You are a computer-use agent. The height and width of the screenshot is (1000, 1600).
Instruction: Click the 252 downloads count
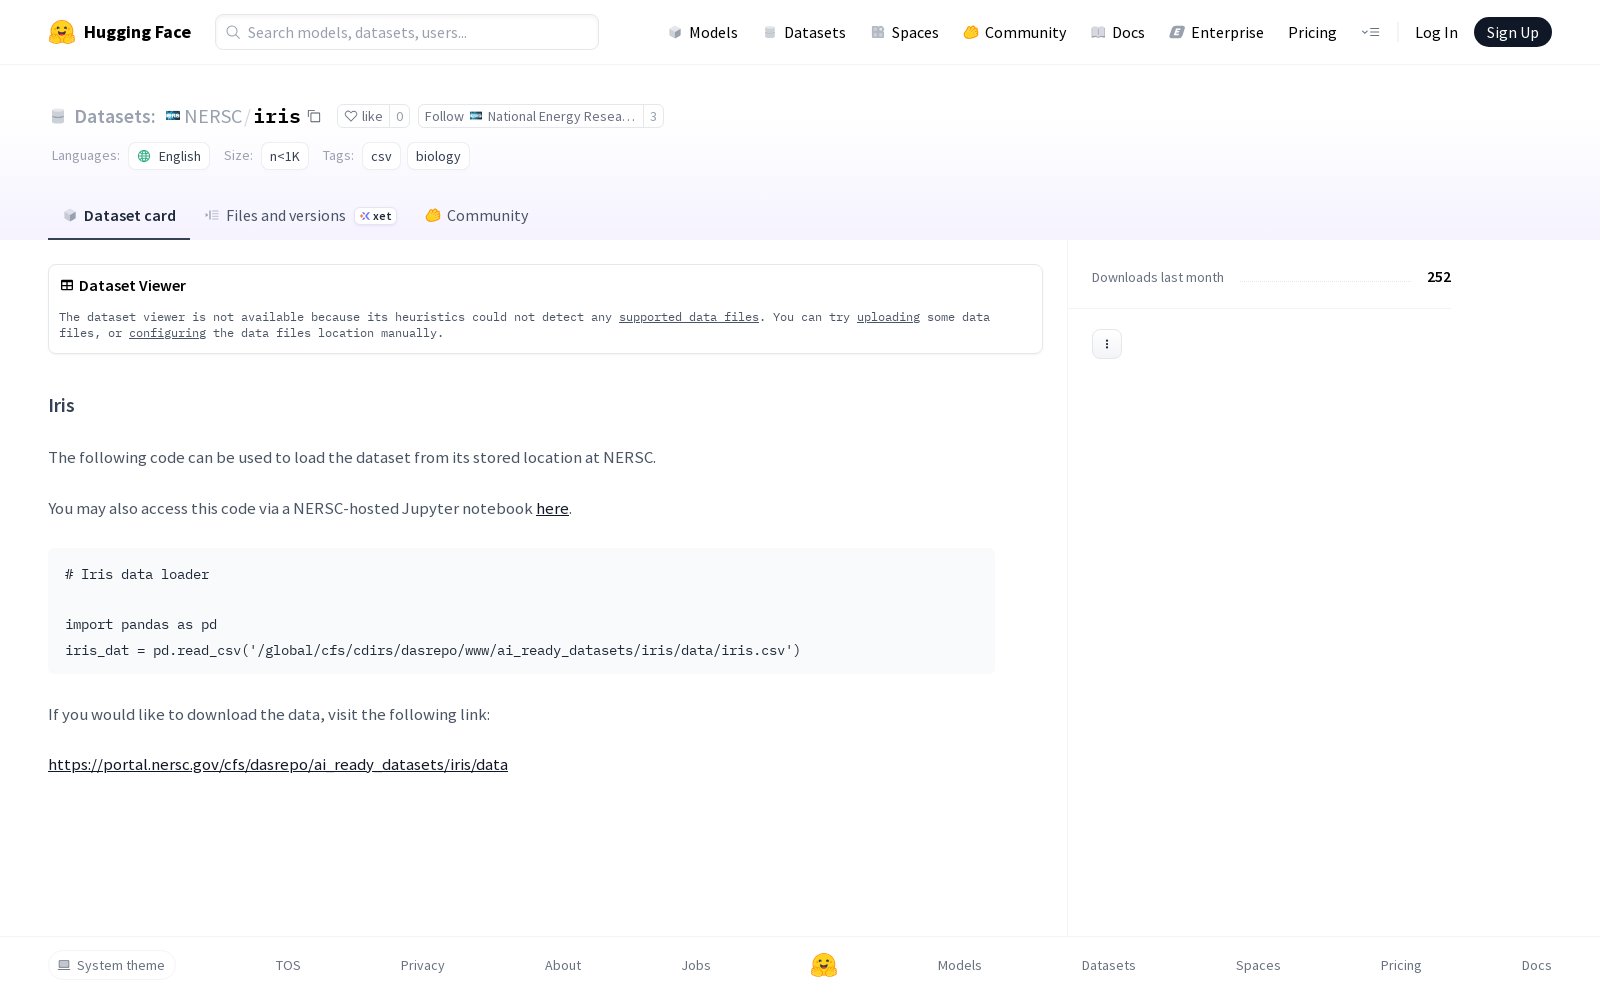coord(1439,277)
